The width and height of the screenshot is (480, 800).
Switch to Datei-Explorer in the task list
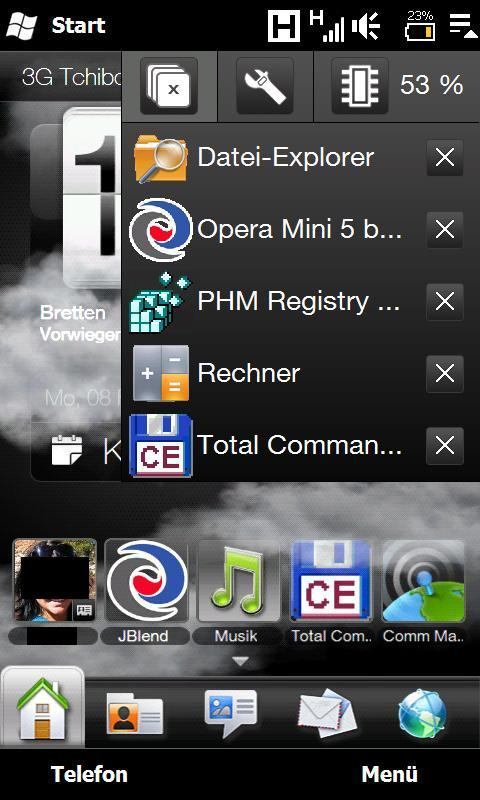(286, 158)
